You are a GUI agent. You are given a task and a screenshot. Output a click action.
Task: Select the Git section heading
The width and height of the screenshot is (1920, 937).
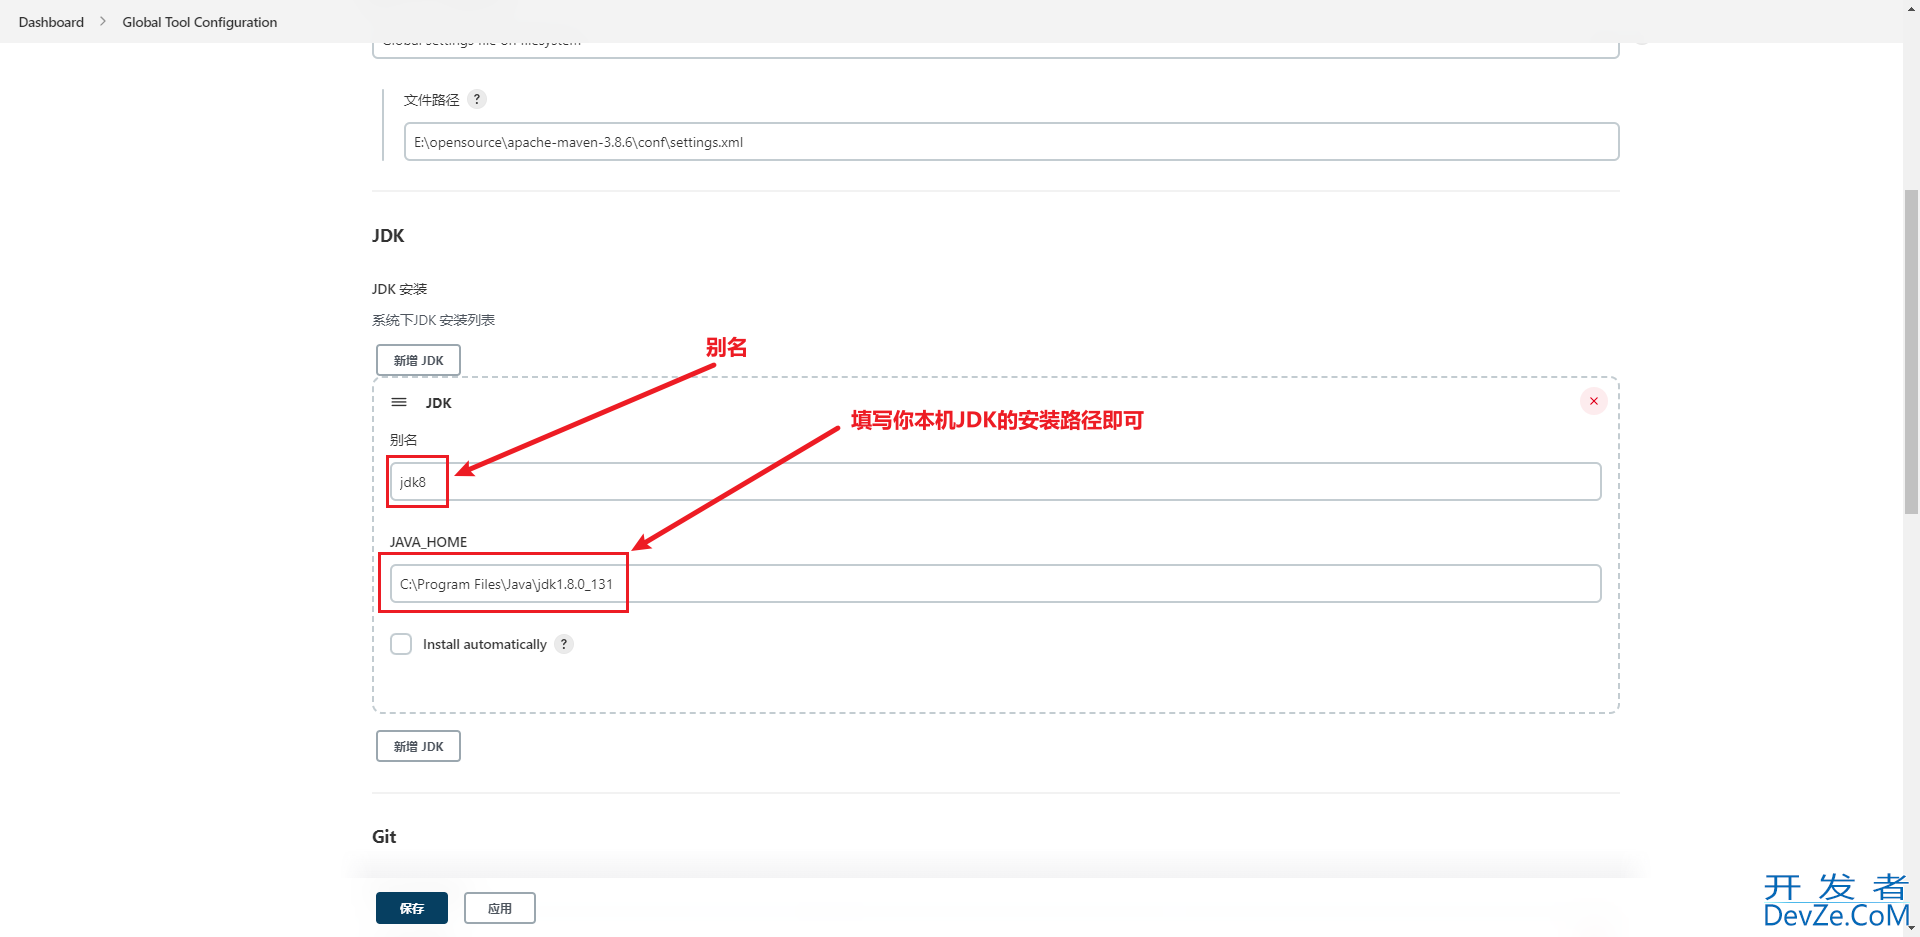click(384, 837)
